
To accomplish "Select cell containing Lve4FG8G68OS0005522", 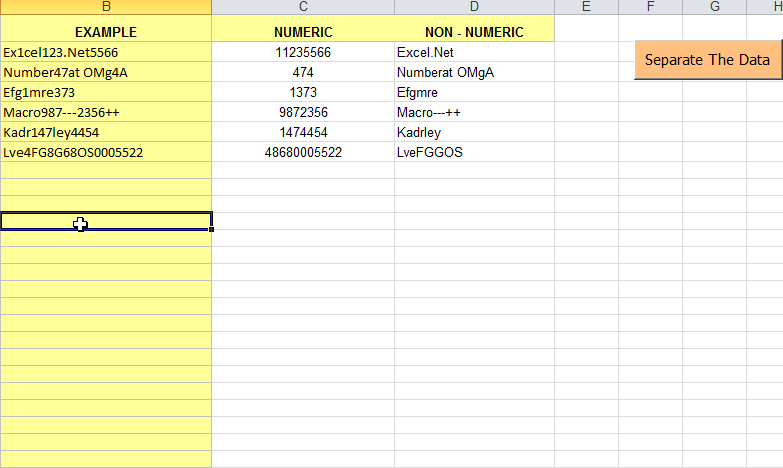I will (x=106, y=152).
